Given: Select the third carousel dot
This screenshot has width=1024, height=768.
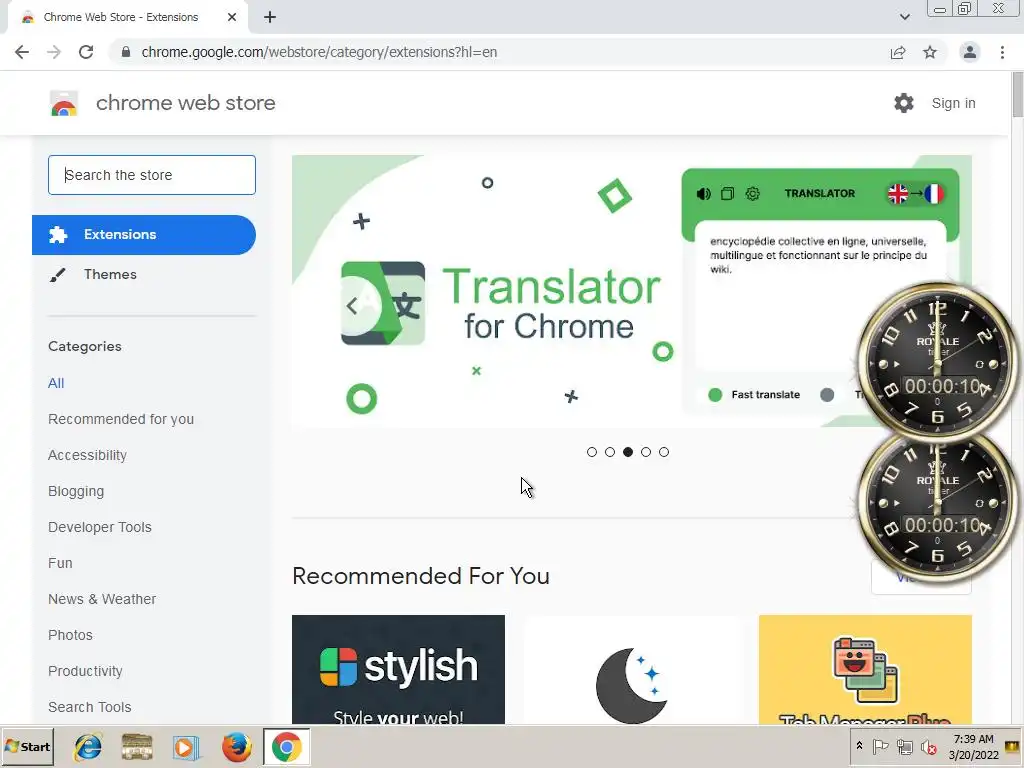Looking at the screenshot, I should point(628,452).
